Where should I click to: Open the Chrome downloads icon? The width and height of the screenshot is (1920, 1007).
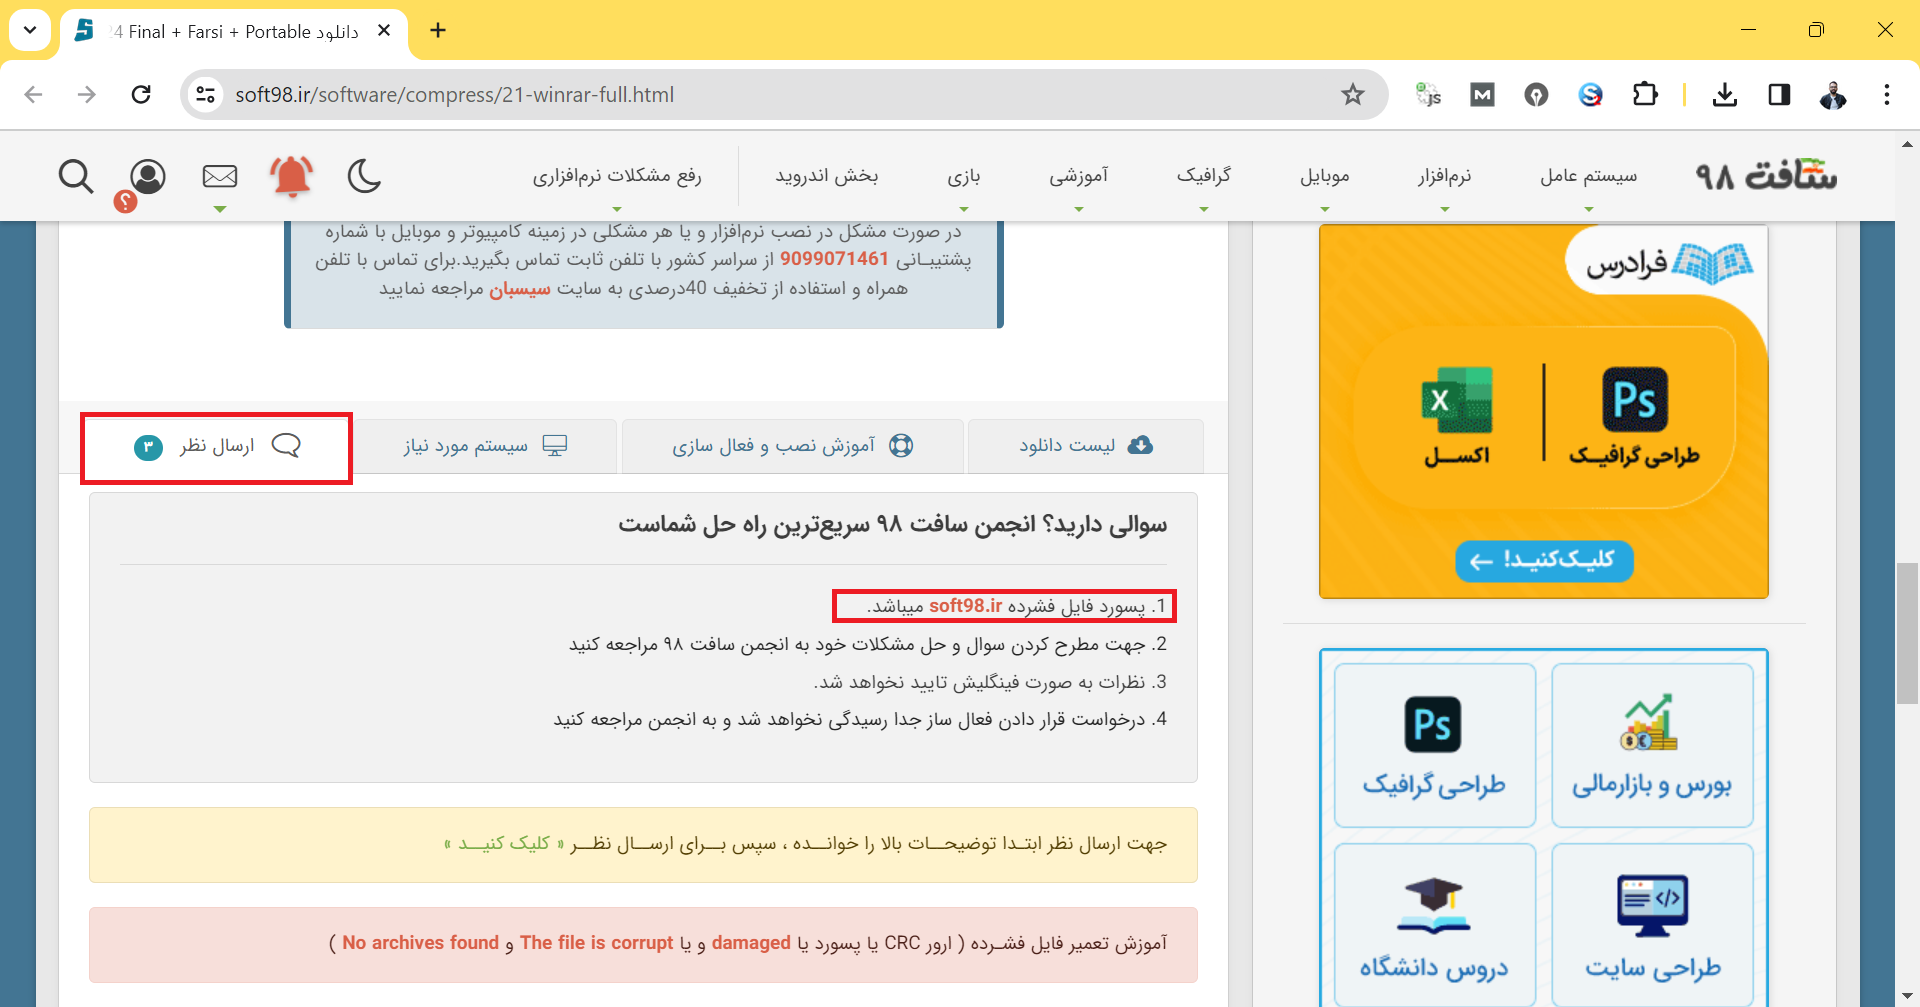[x=1724, y=95]
